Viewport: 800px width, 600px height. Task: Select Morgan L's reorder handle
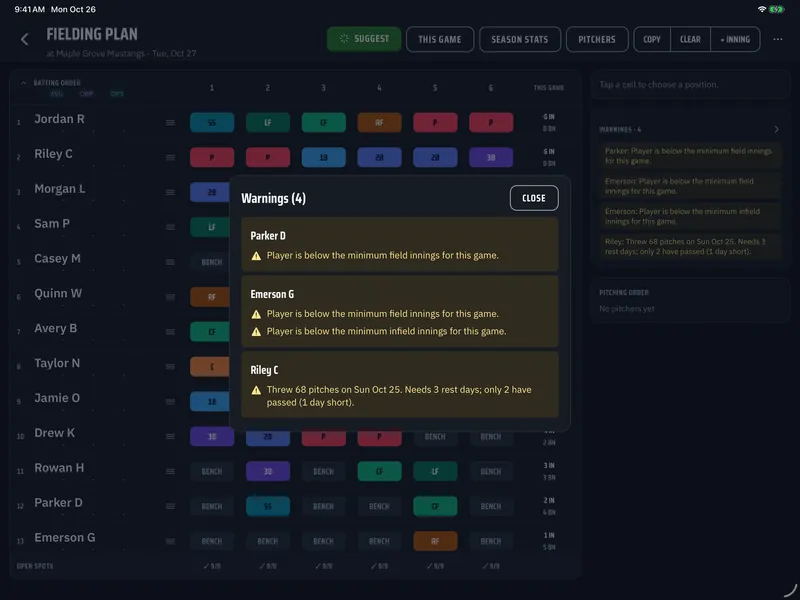170,192
